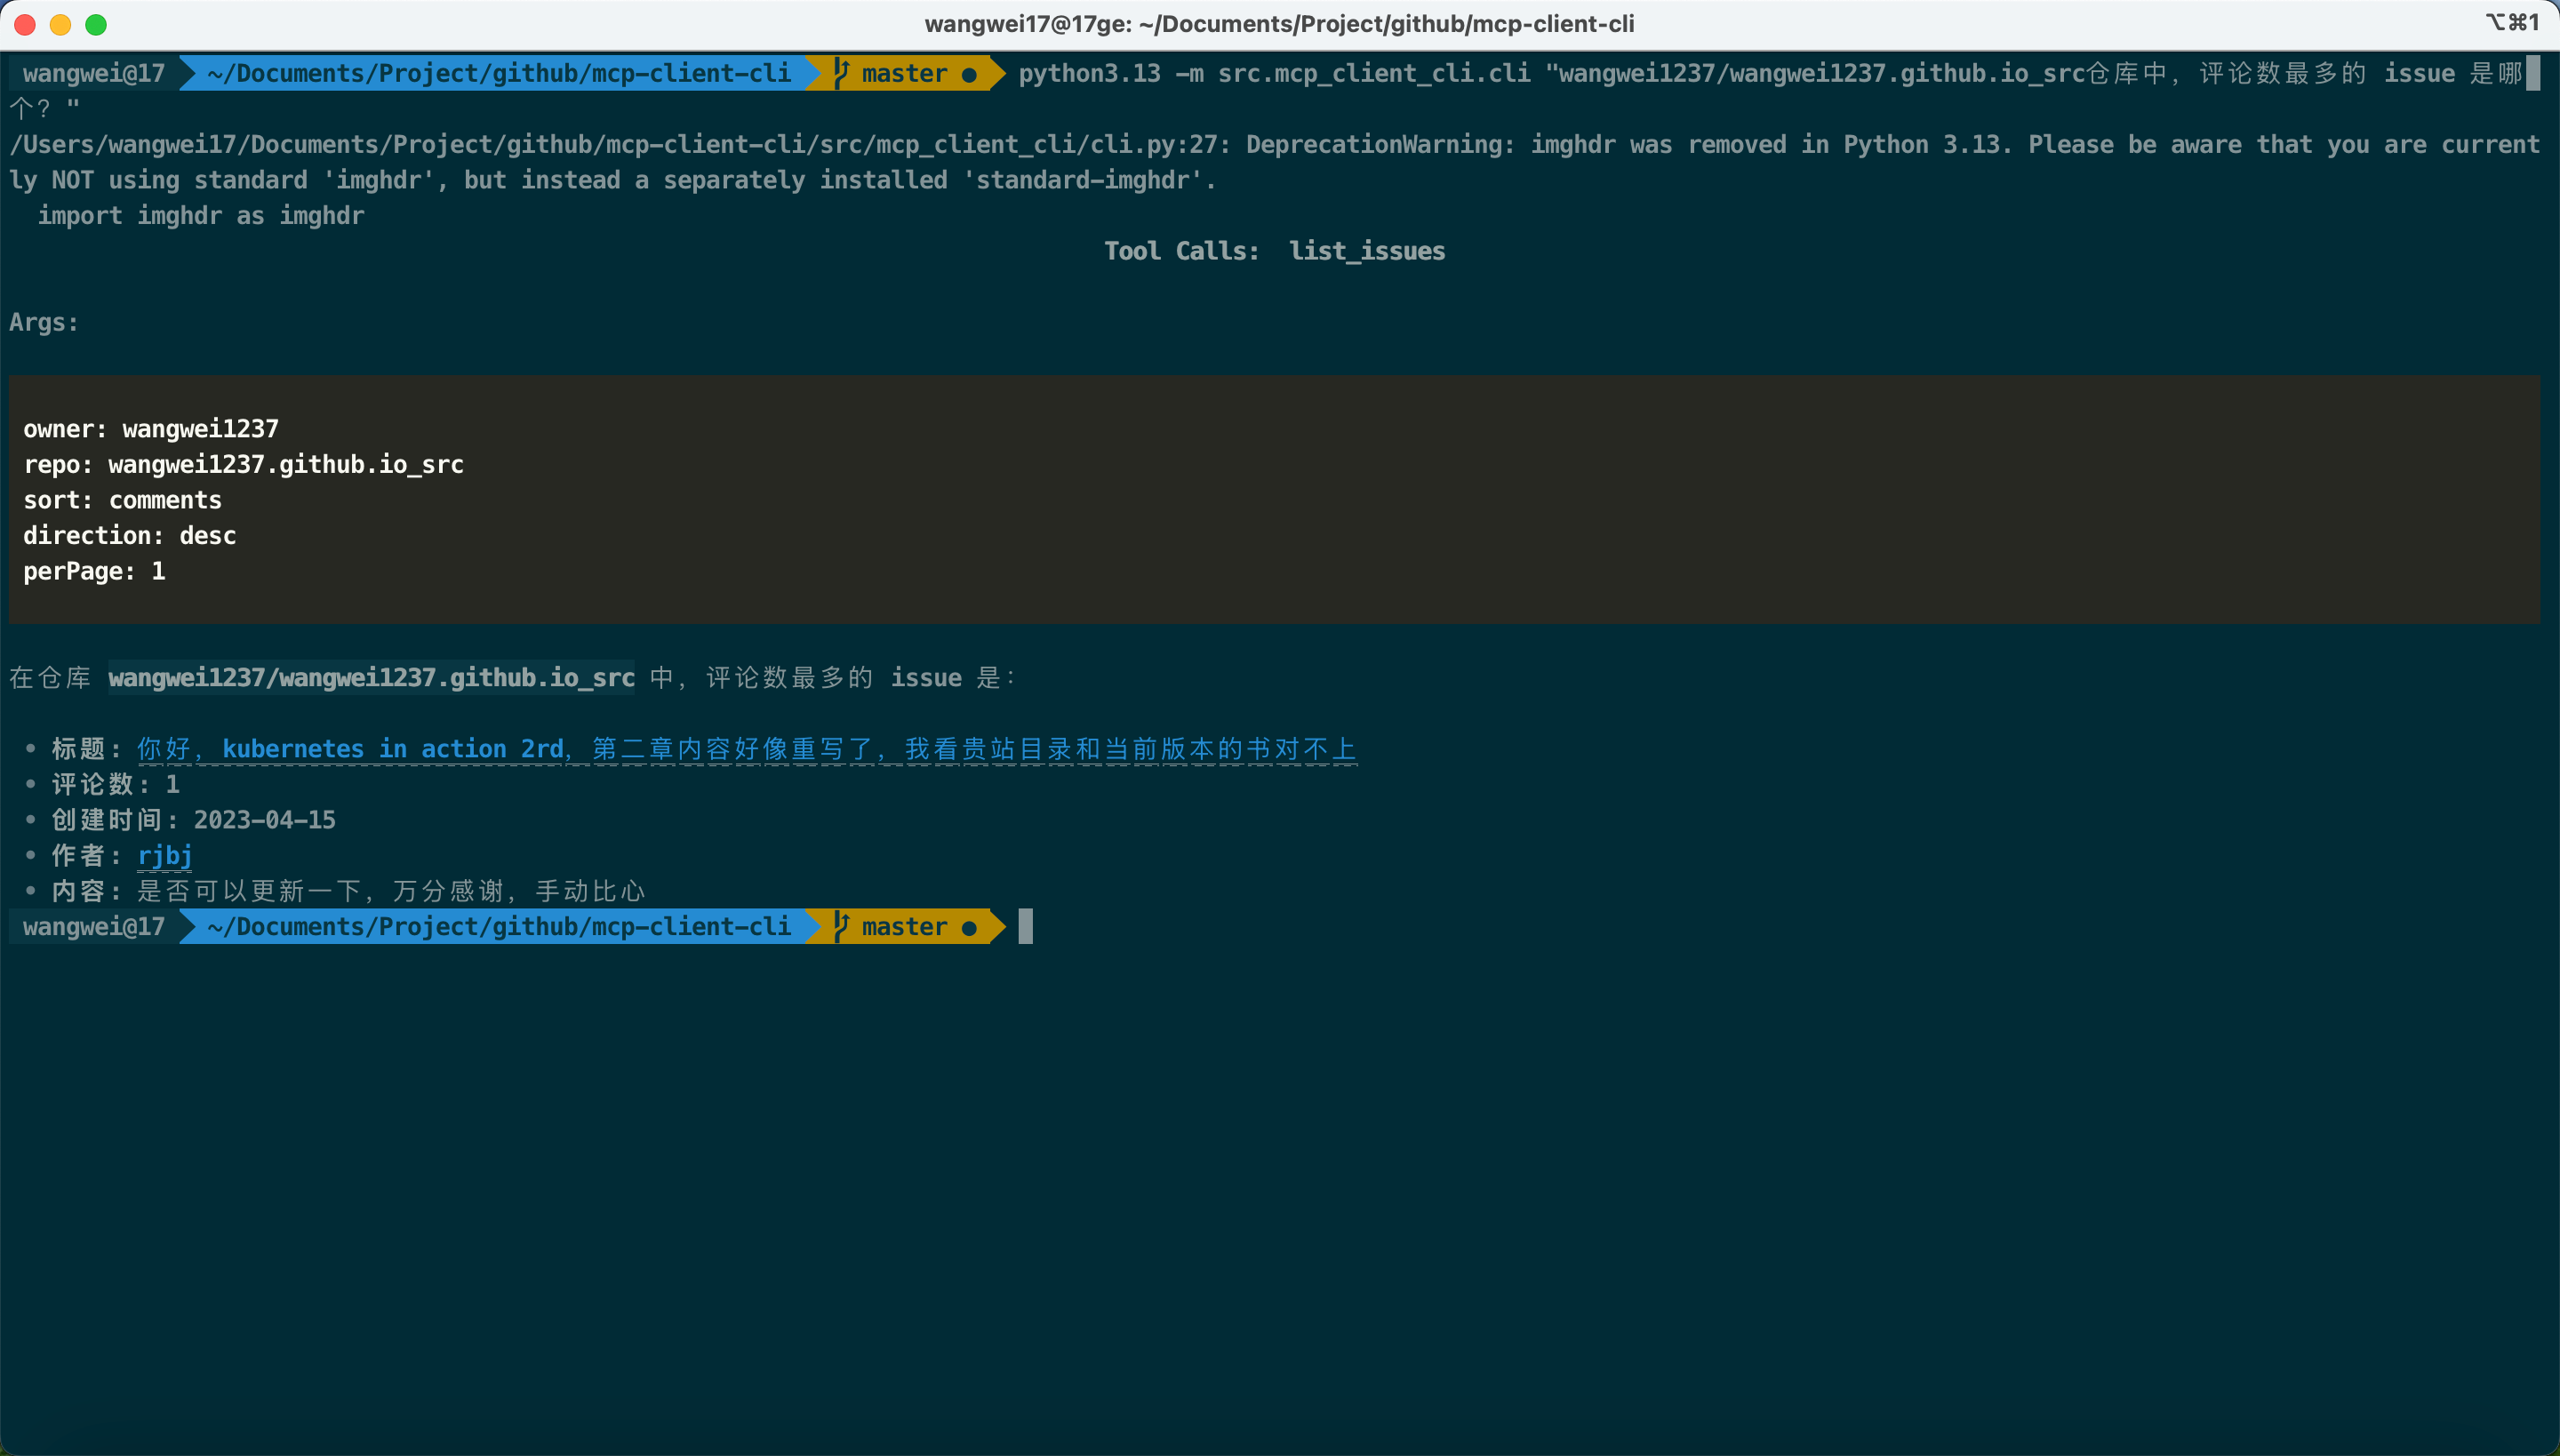The height and width of the screenshot is (1456, 2560).
Task: Open the kubernetes in action 2rd issue link
Action: click(747, 749)
